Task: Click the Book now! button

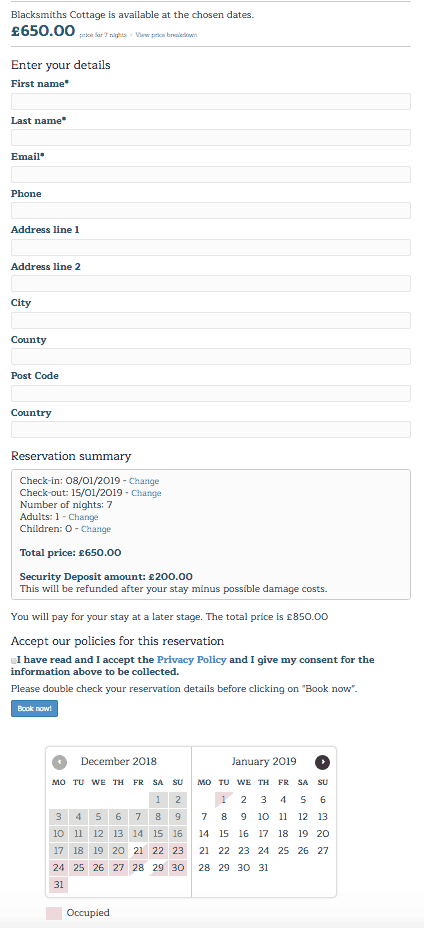Action: click(x=34, y=708)
